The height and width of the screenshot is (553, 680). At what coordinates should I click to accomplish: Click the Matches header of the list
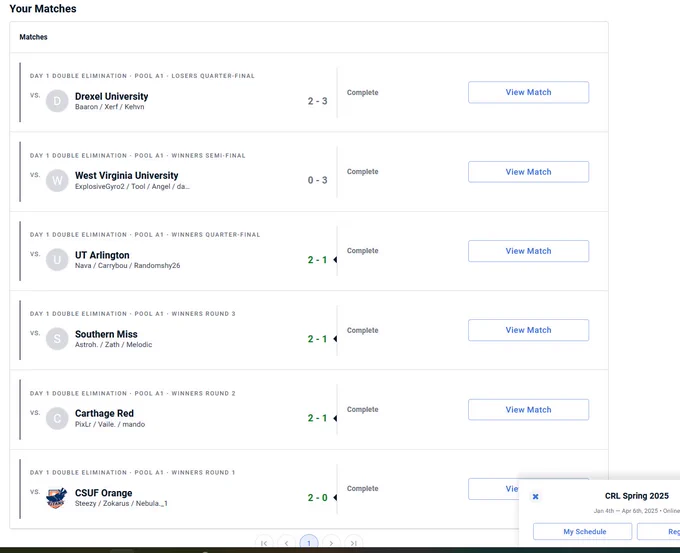(x=33, y=37)
